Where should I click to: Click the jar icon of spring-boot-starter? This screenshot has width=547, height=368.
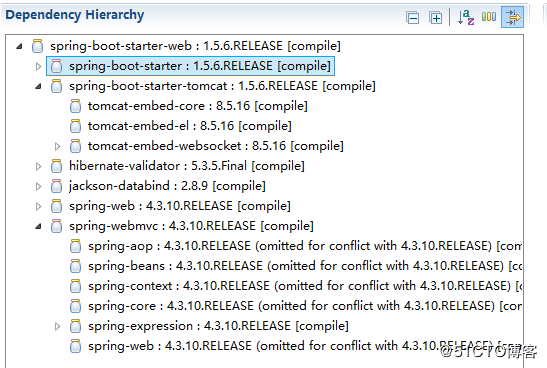(56, 66)
